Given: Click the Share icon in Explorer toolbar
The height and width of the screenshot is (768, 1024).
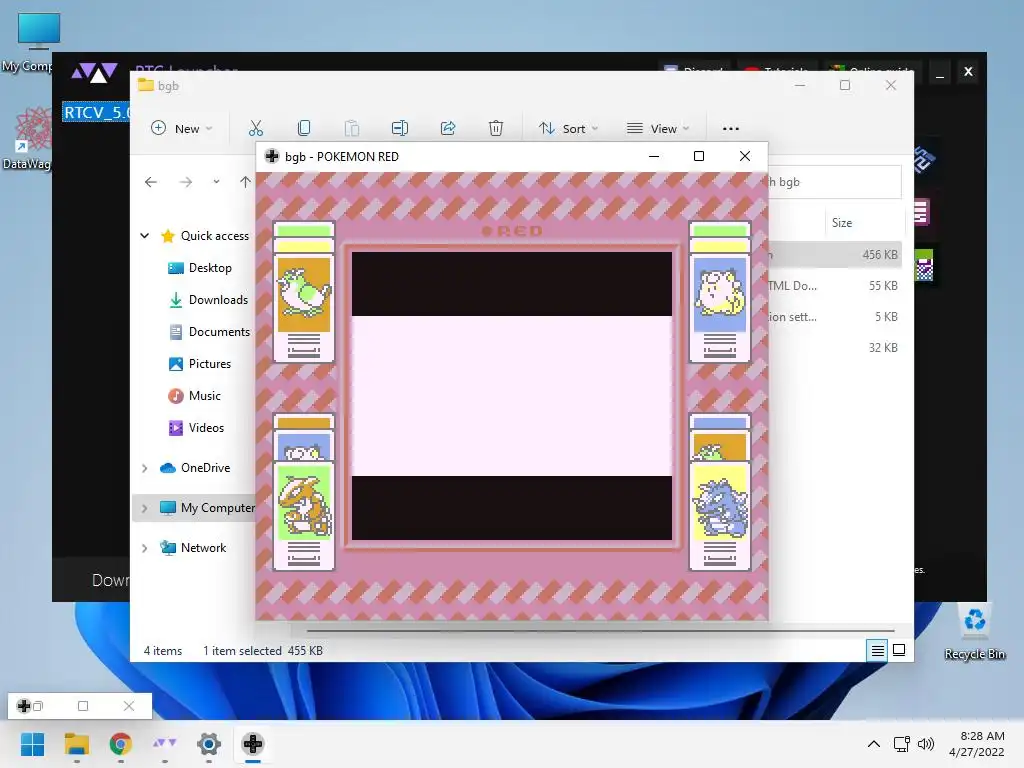Looking at the screenshot, I should pyautogui.click(x=448, y=128).
